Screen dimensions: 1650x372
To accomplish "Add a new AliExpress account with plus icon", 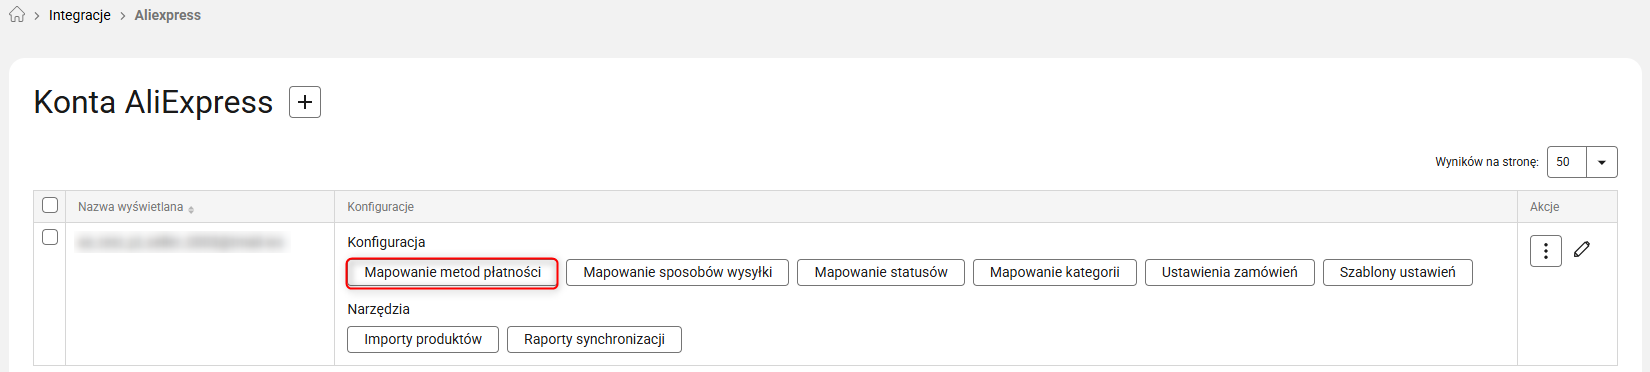I will tap(305, 102).
